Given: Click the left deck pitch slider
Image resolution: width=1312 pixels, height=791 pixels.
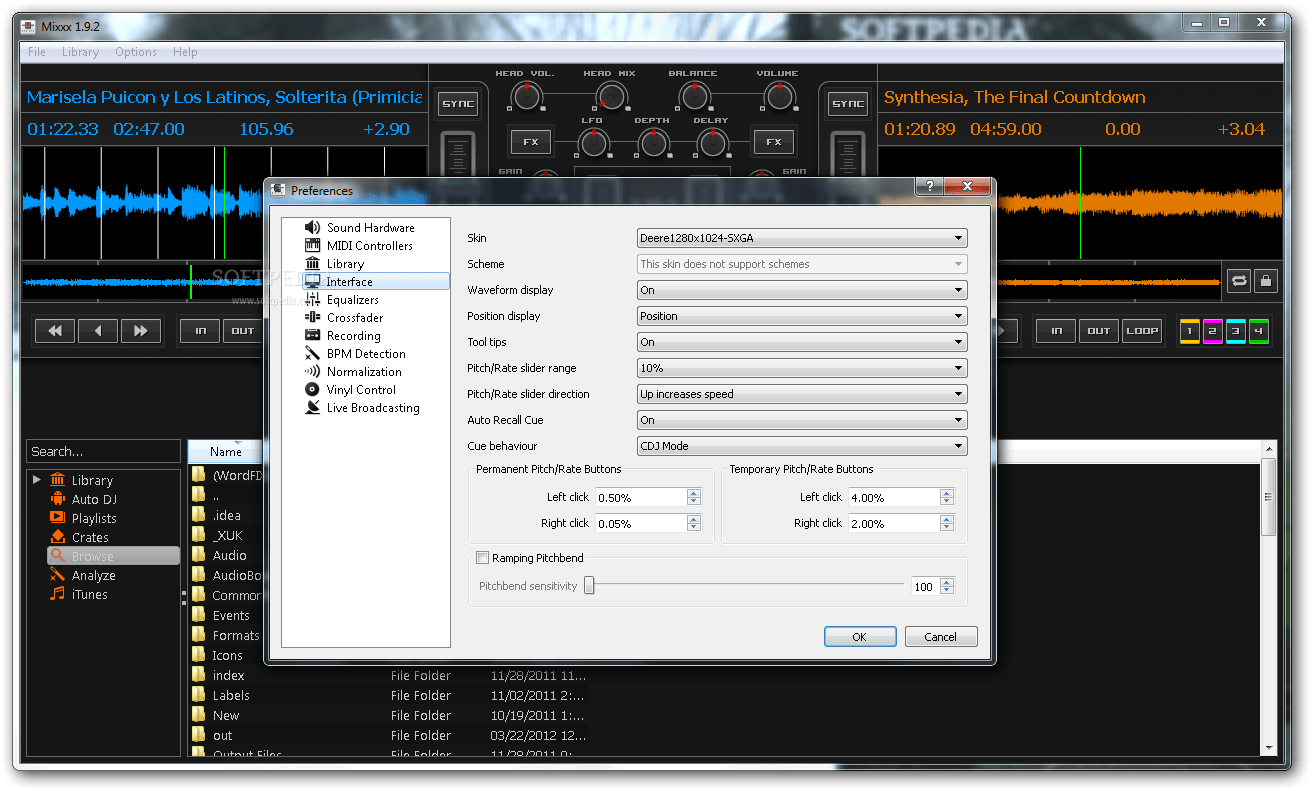Looking at the screenshot, I should pyautogui.click(x=459, y=155).
